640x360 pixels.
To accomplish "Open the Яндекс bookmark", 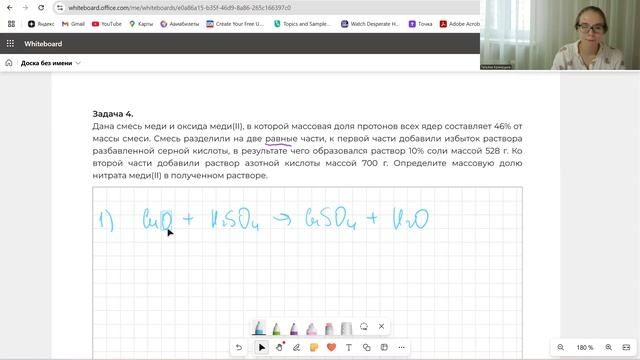I will 41,24.
